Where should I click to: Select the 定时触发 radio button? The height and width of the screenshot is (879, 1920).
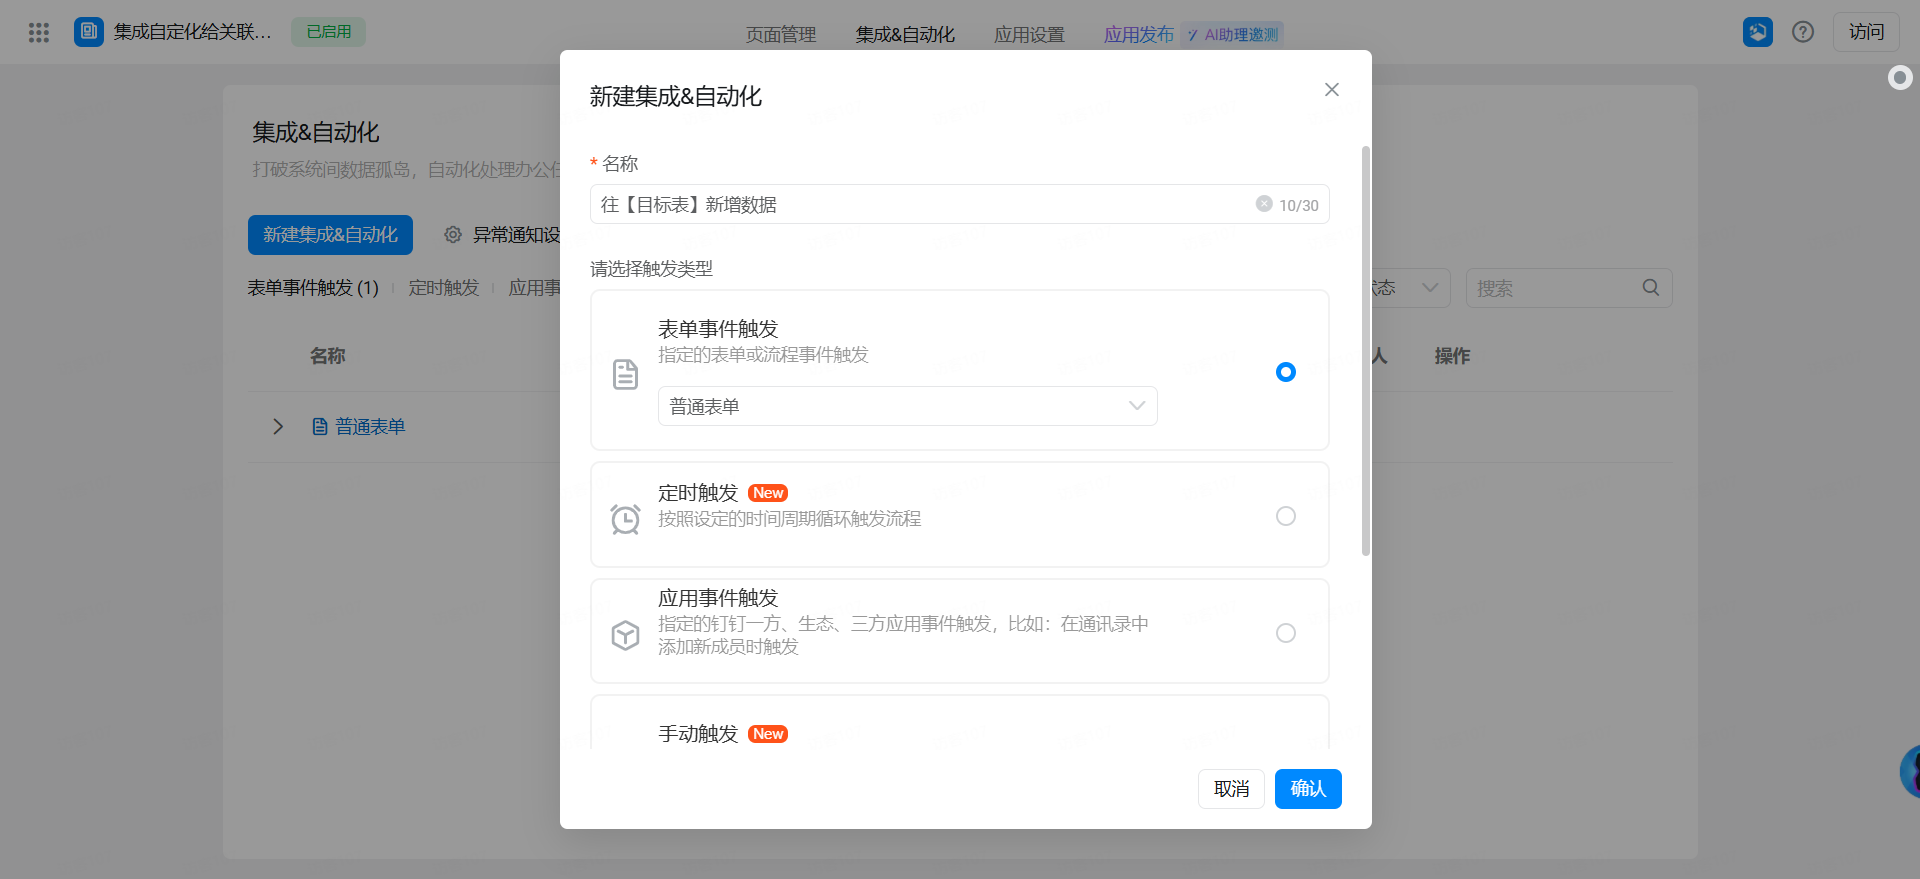(x=1286, y=516)
